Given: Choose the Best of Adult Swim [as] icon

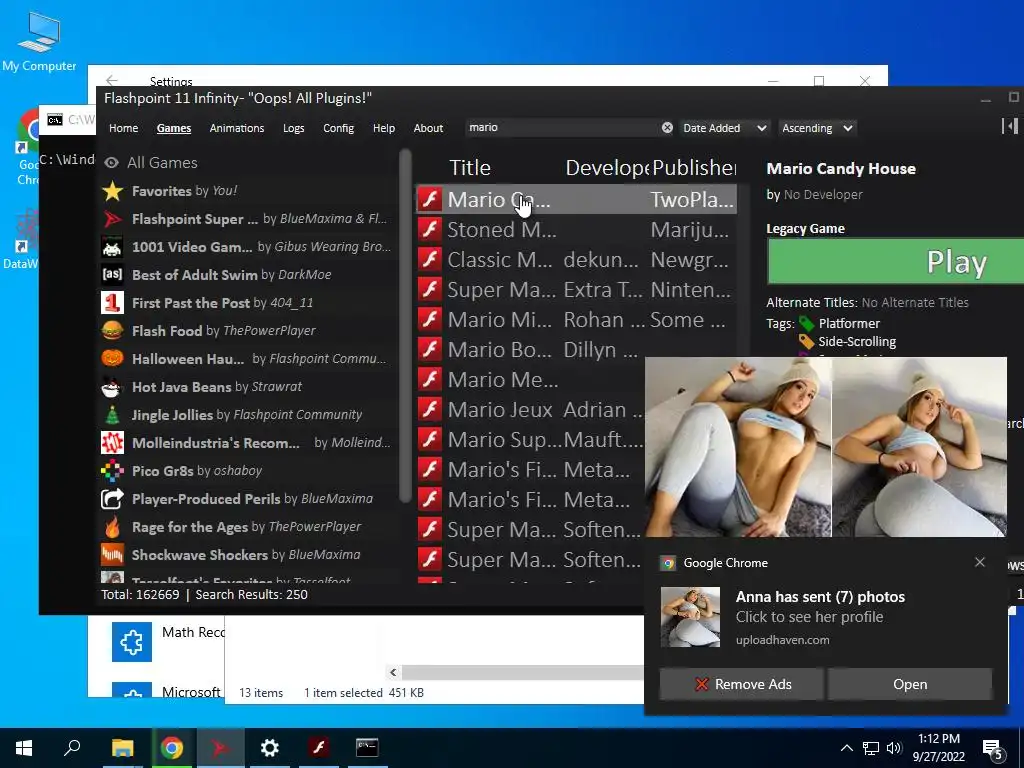Looking at the screenshot, I should (x=112, y=274).
